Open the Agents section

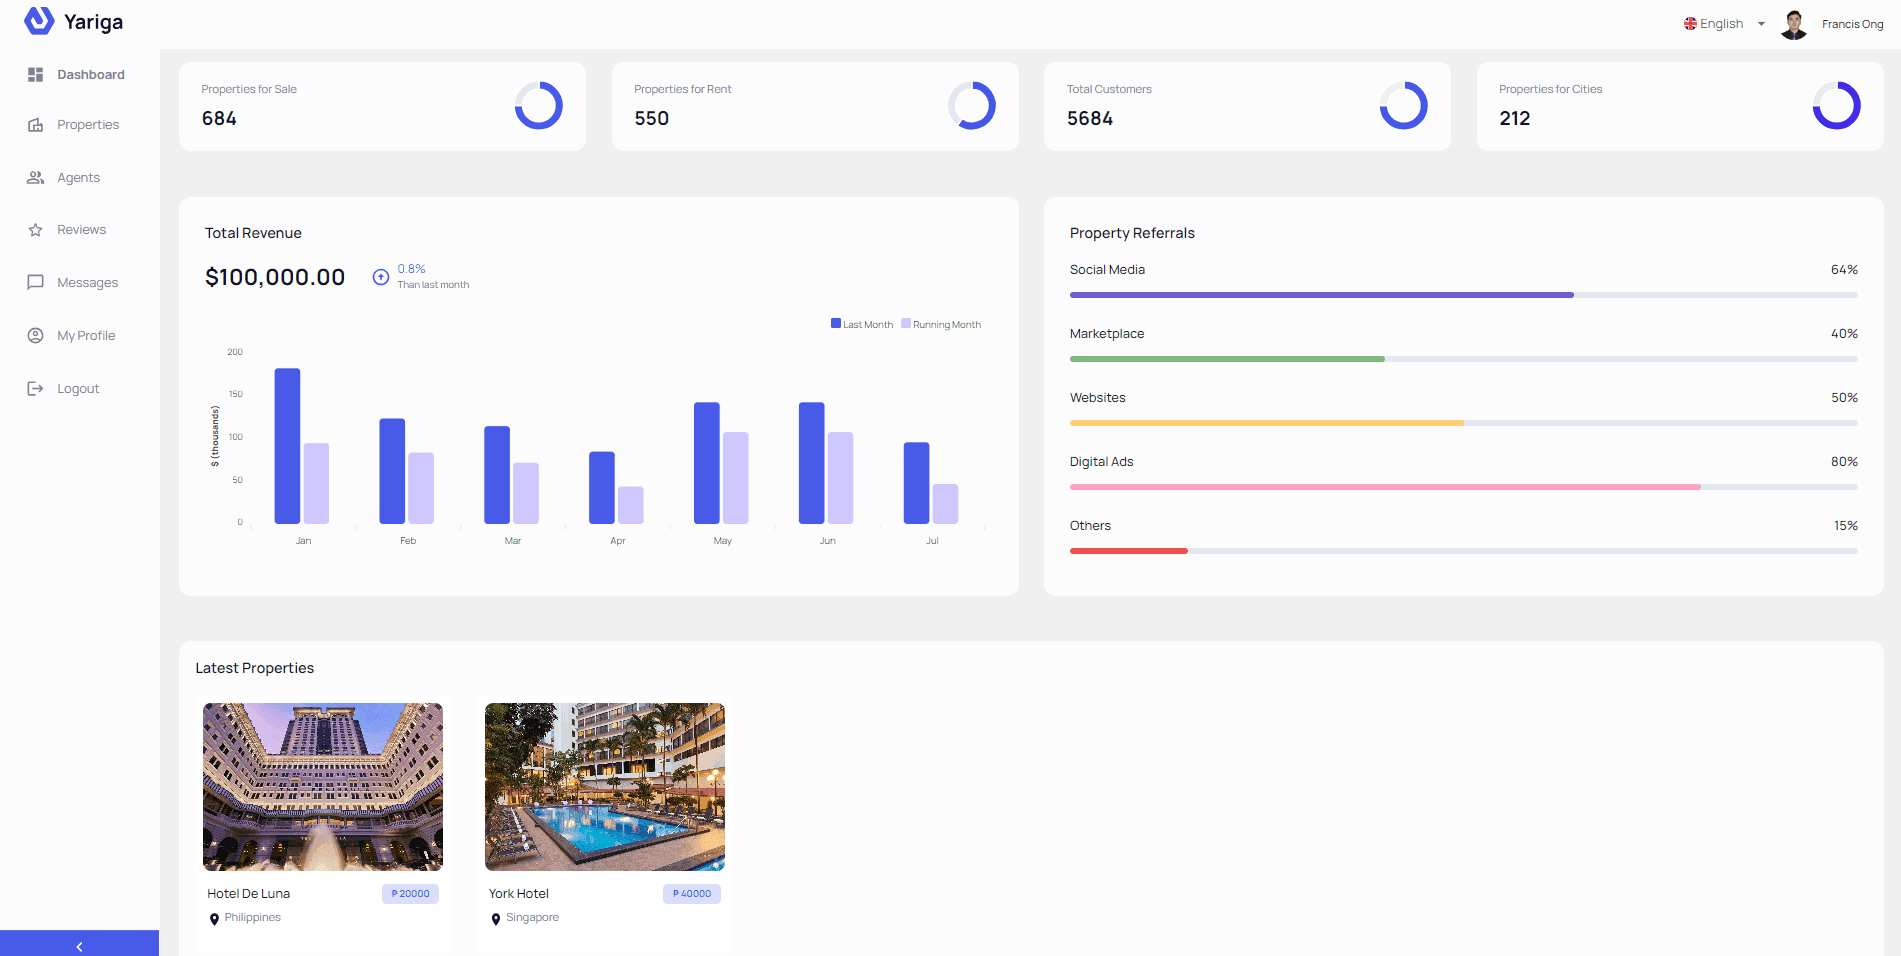(80, 178)
